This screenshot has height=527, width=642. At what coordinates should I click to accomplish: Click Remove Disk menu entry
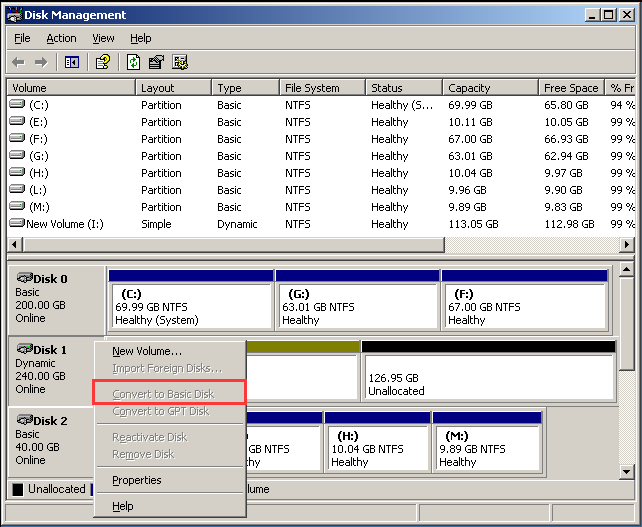(x=170, y=455)
